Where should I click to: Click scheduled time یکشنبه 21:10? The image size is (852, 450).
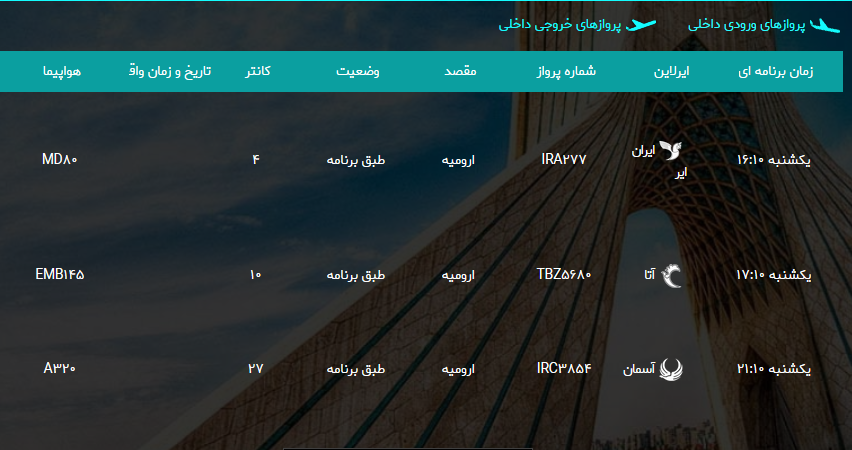(774, 369)
